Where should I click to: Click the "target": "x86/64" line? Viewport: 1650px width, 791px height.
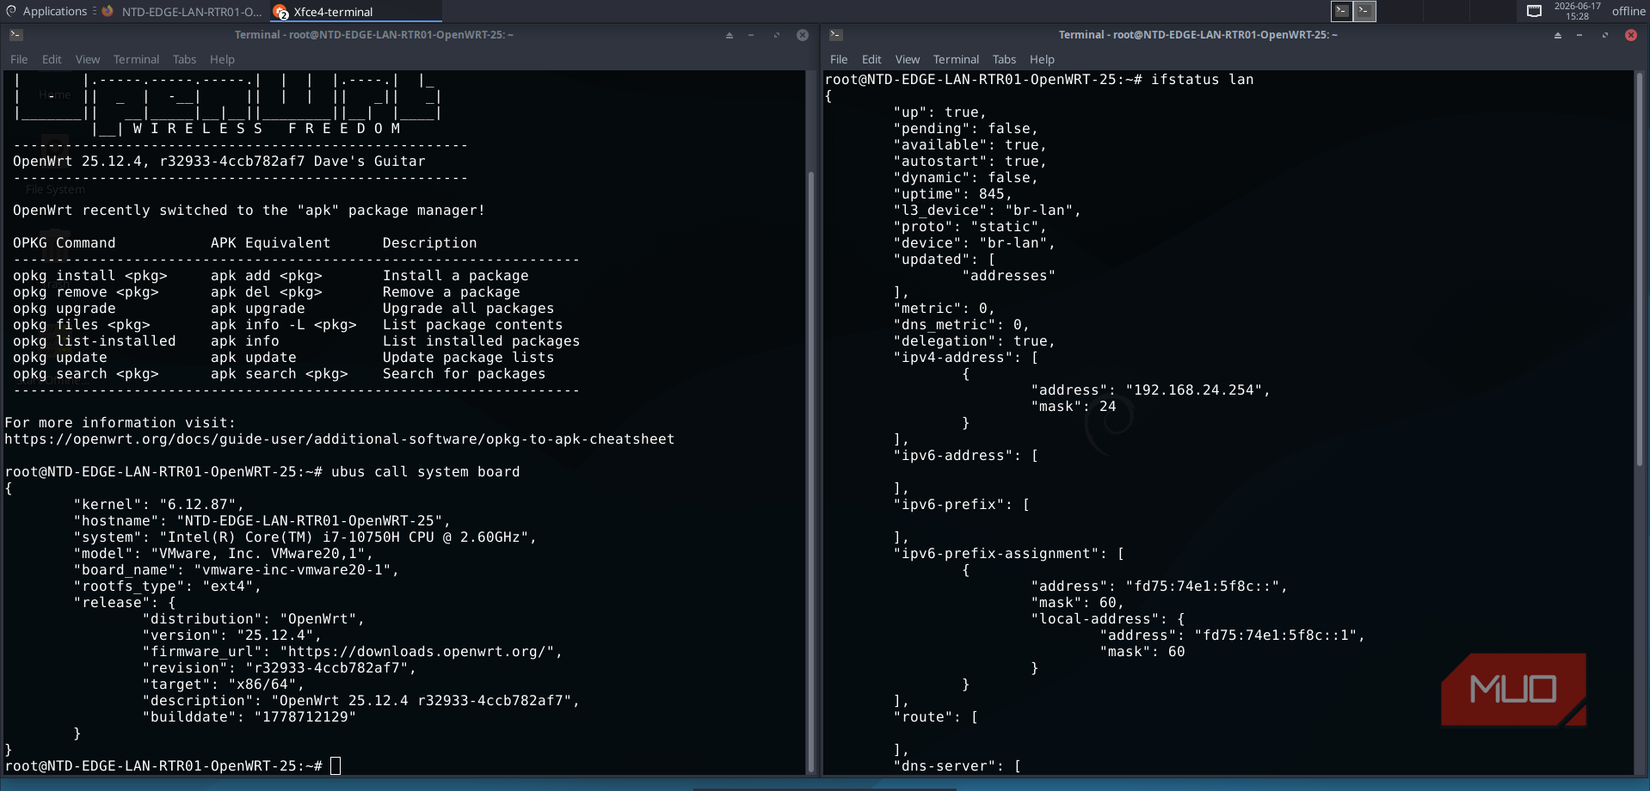[223, 684]
